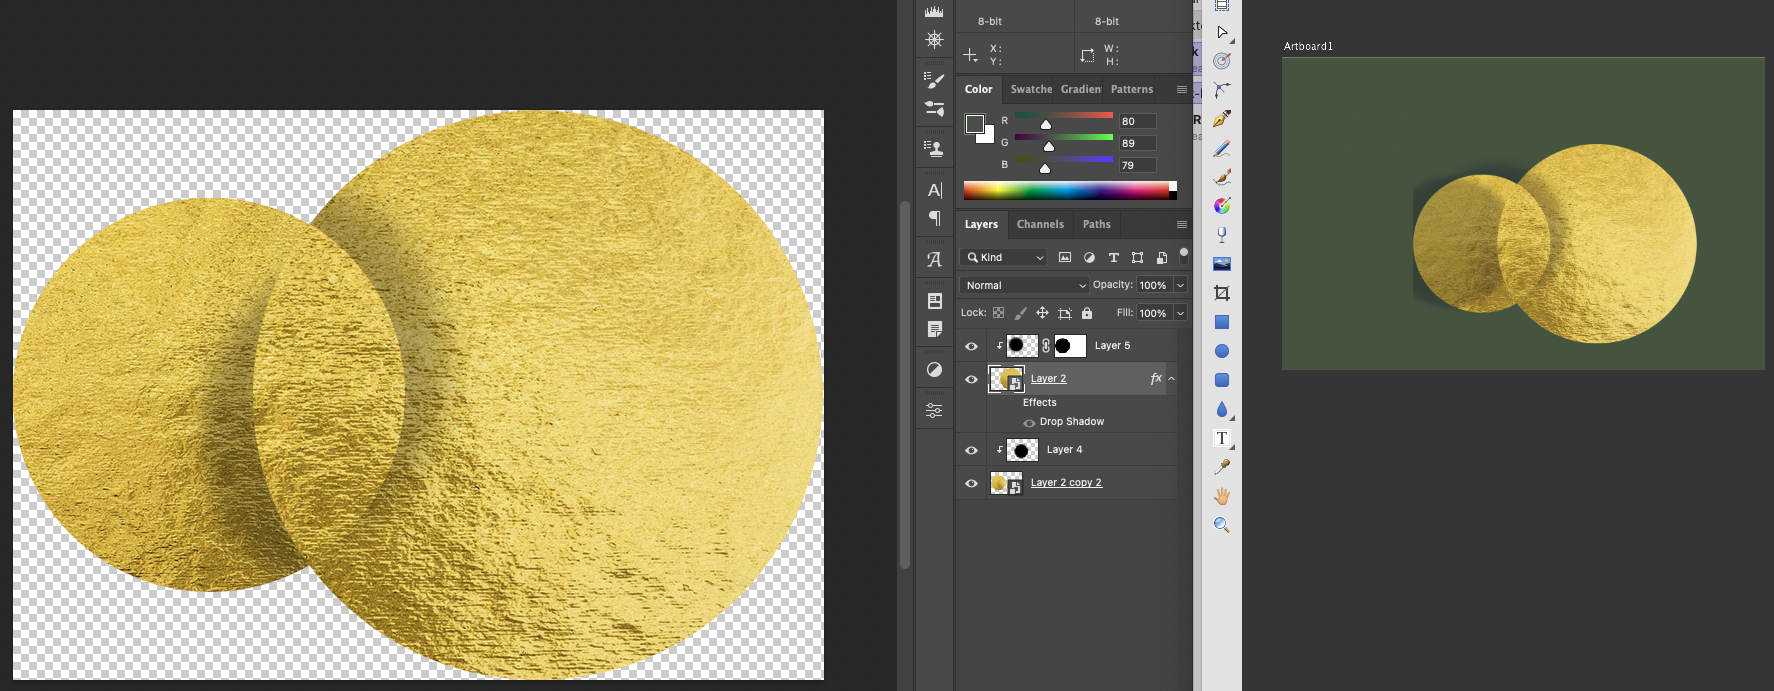Select the Rounded Rectangle shape tool
This screenshot has height=691, width=1774.
coord(1222,380)
